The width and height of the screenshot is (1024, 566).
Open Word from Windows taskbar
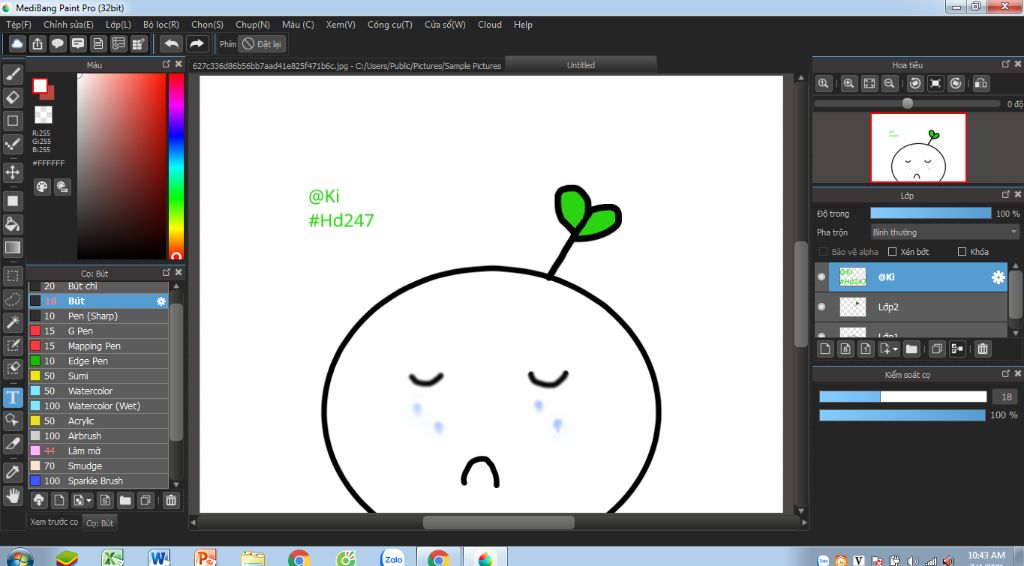tap(159, 559)
